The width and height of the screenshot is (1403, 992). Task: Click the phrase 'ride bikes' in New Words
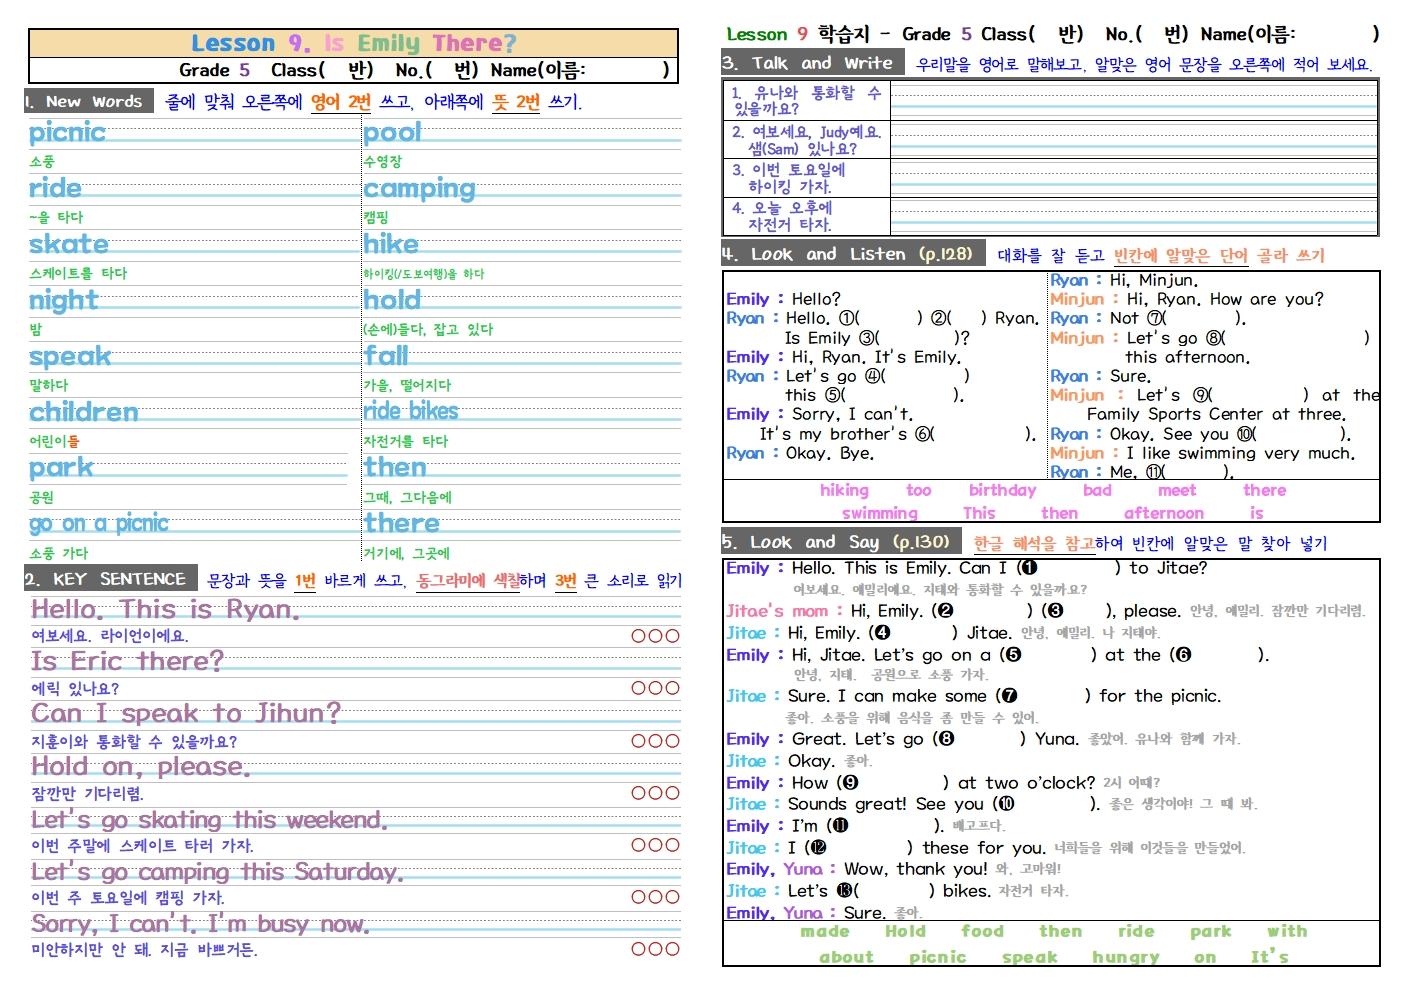(x=411, y=411)
